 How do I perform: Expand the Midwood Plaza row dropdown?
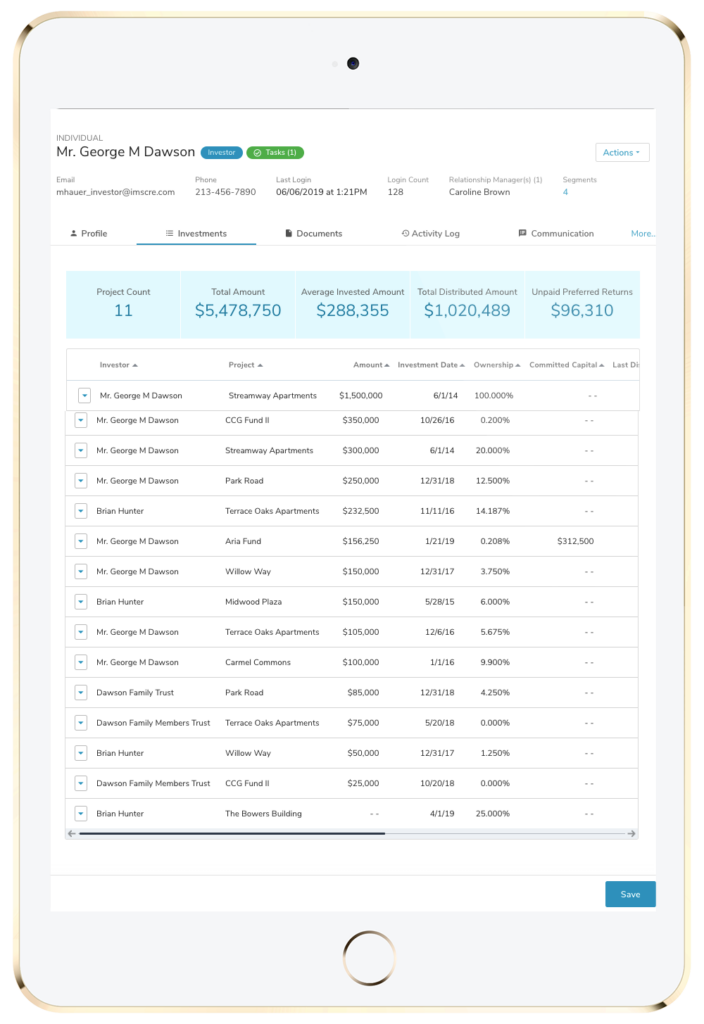tap(81, 602)
